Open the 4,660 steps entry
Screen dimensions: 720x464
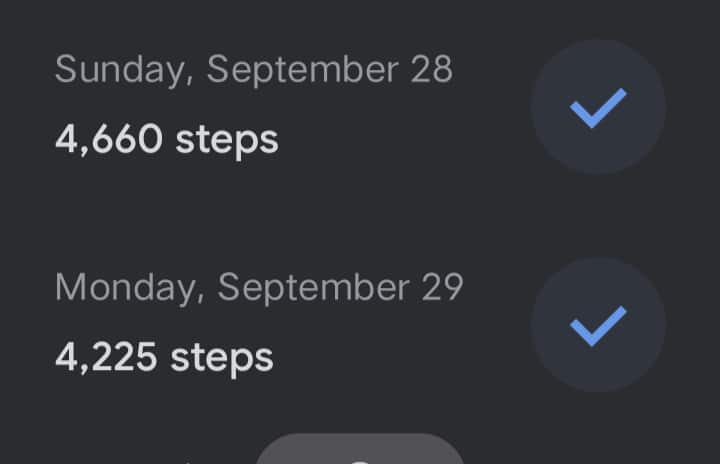point(166,139)
